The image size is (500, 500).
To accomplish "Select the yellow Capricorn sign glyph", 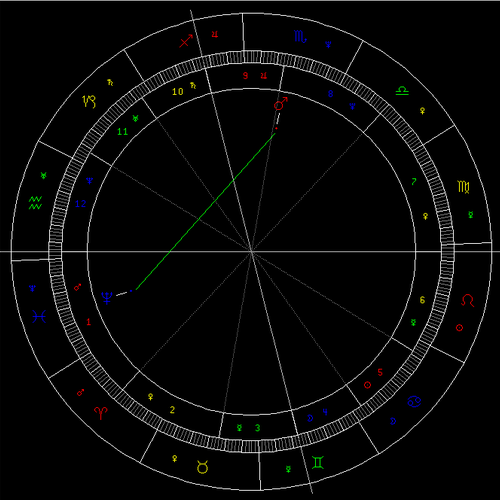I will pyautogui.click(x=89, y=101).
